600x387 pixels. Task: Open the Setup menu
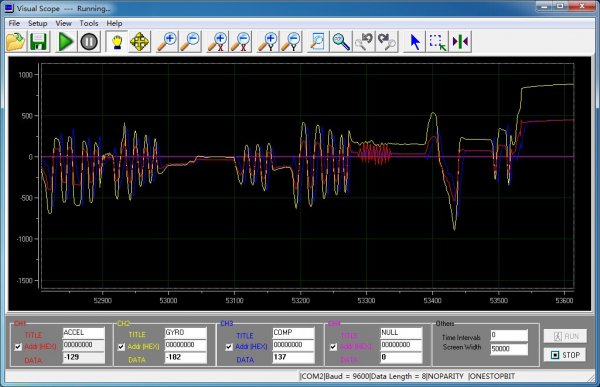[38, 23]
